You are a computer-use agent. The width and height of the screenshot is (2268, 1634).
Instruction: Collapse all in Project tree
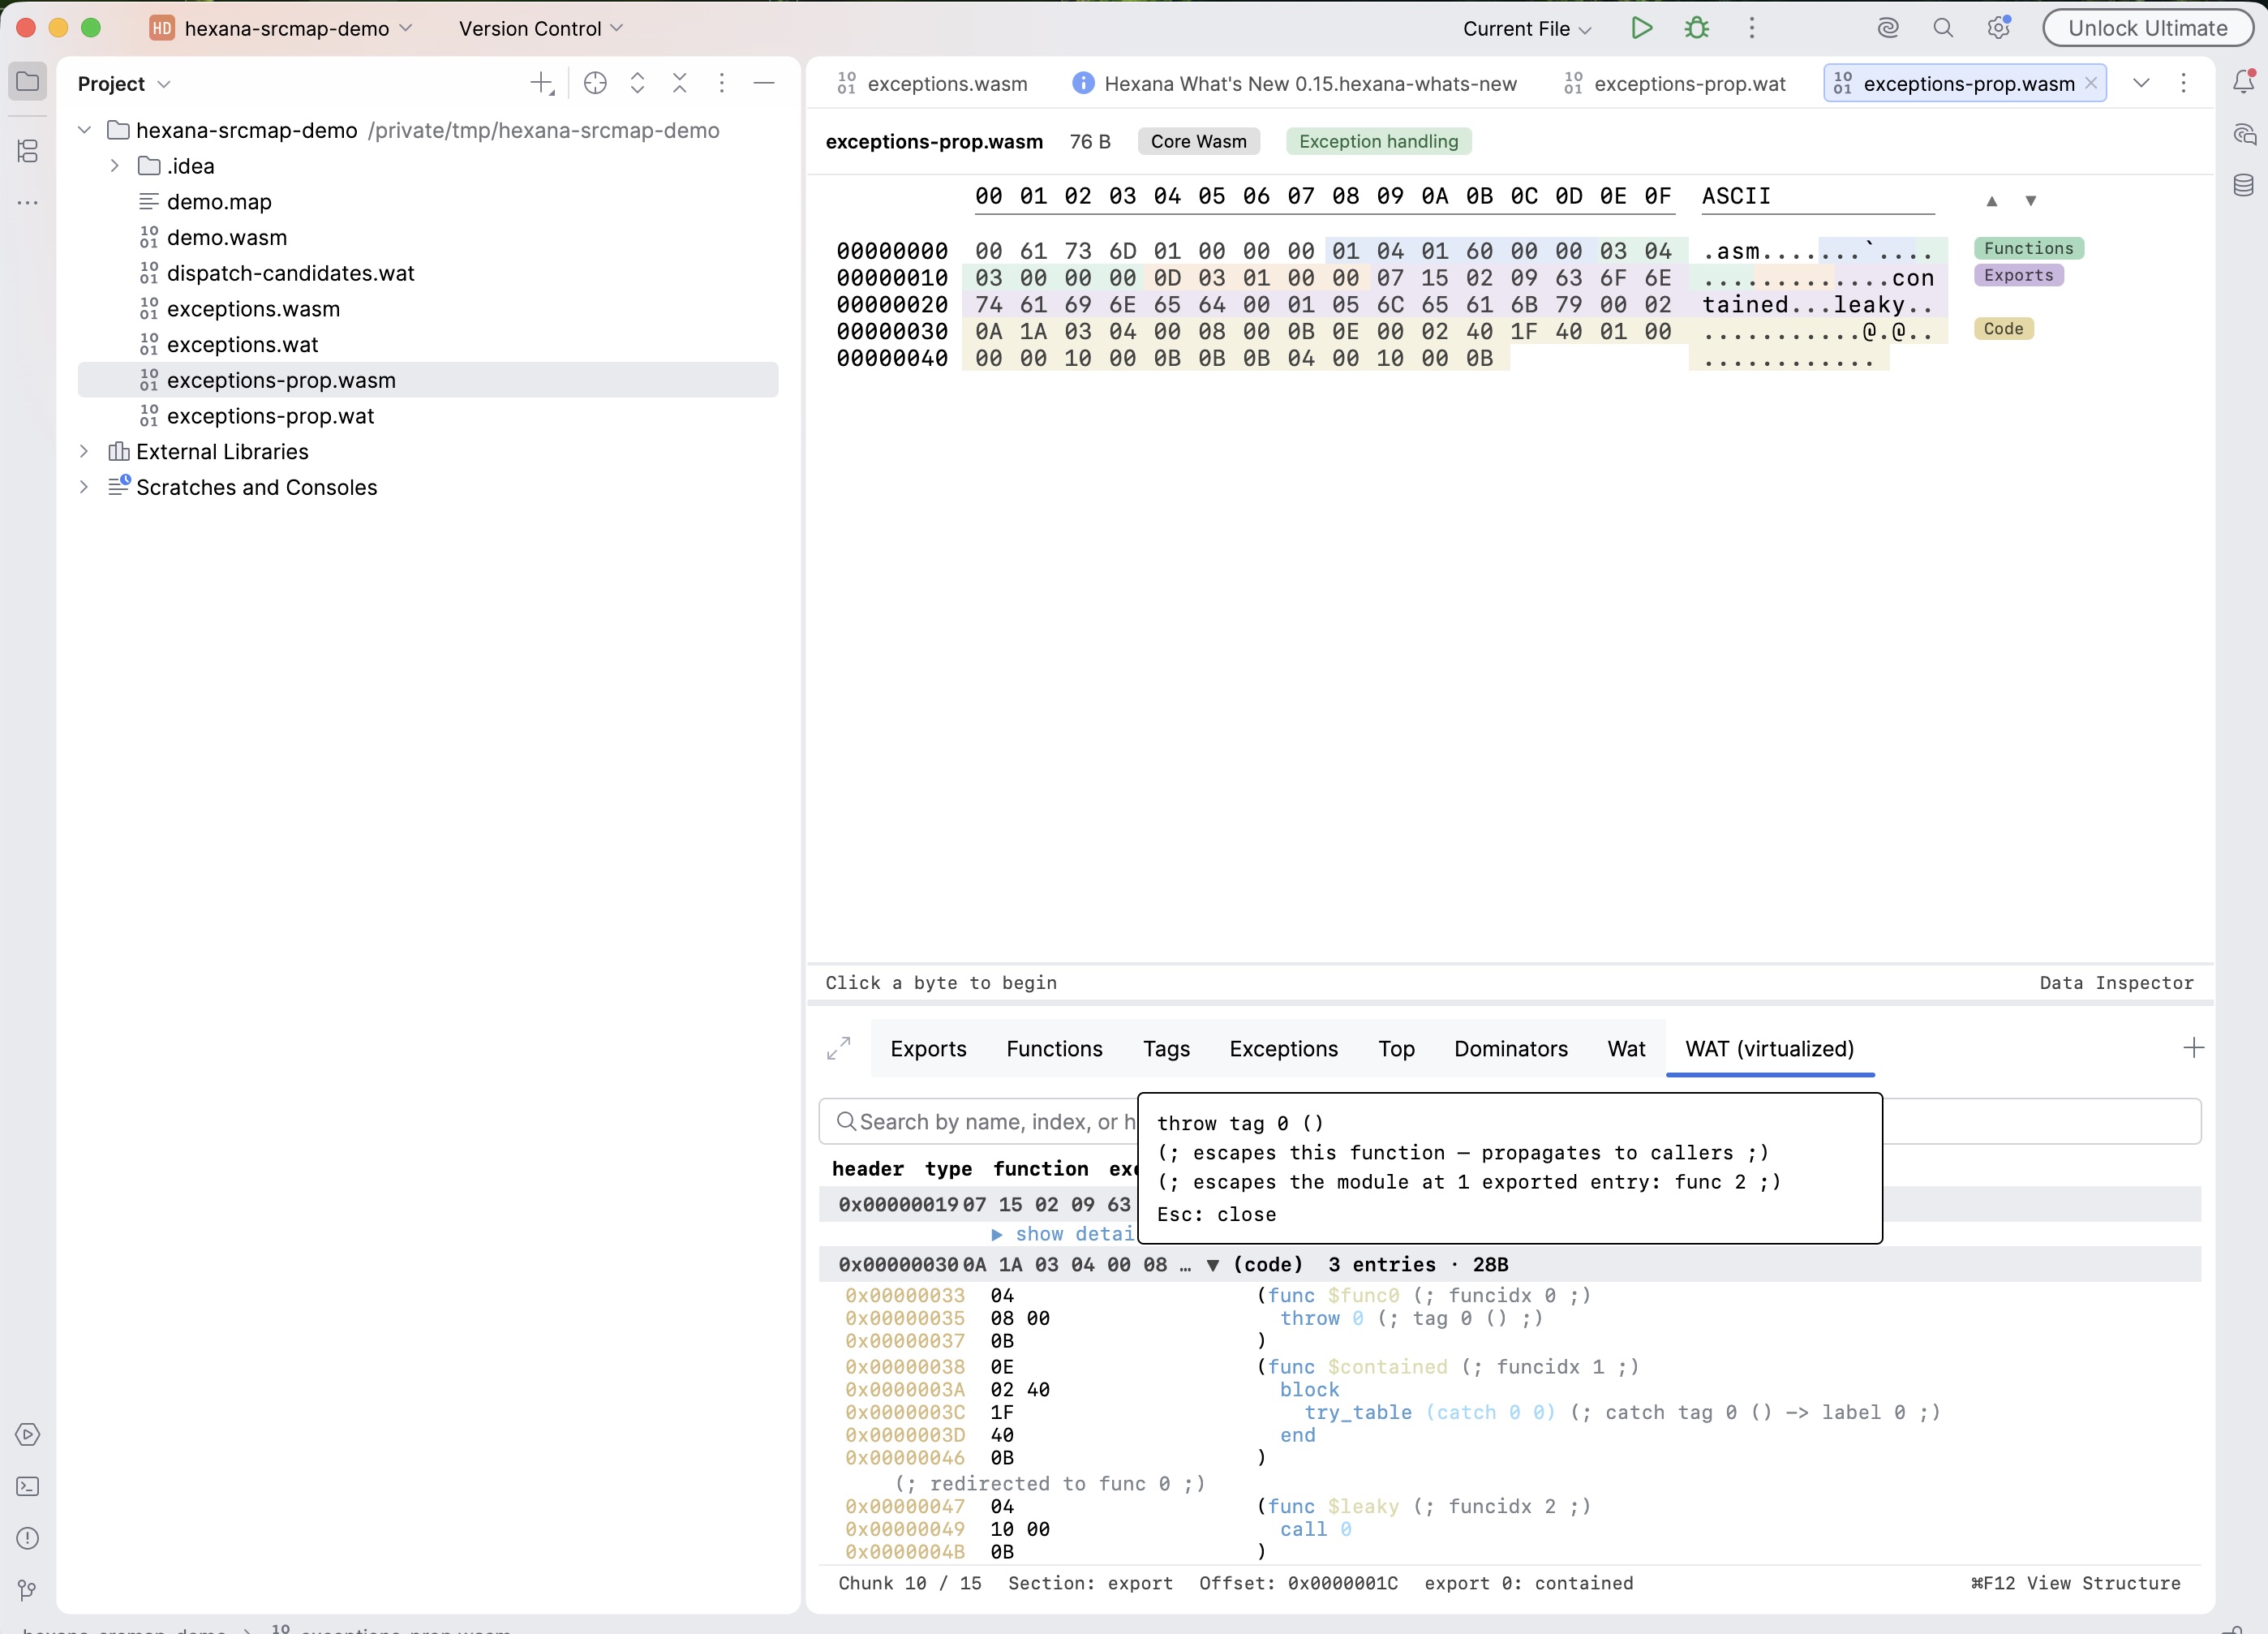click(680, 84)
